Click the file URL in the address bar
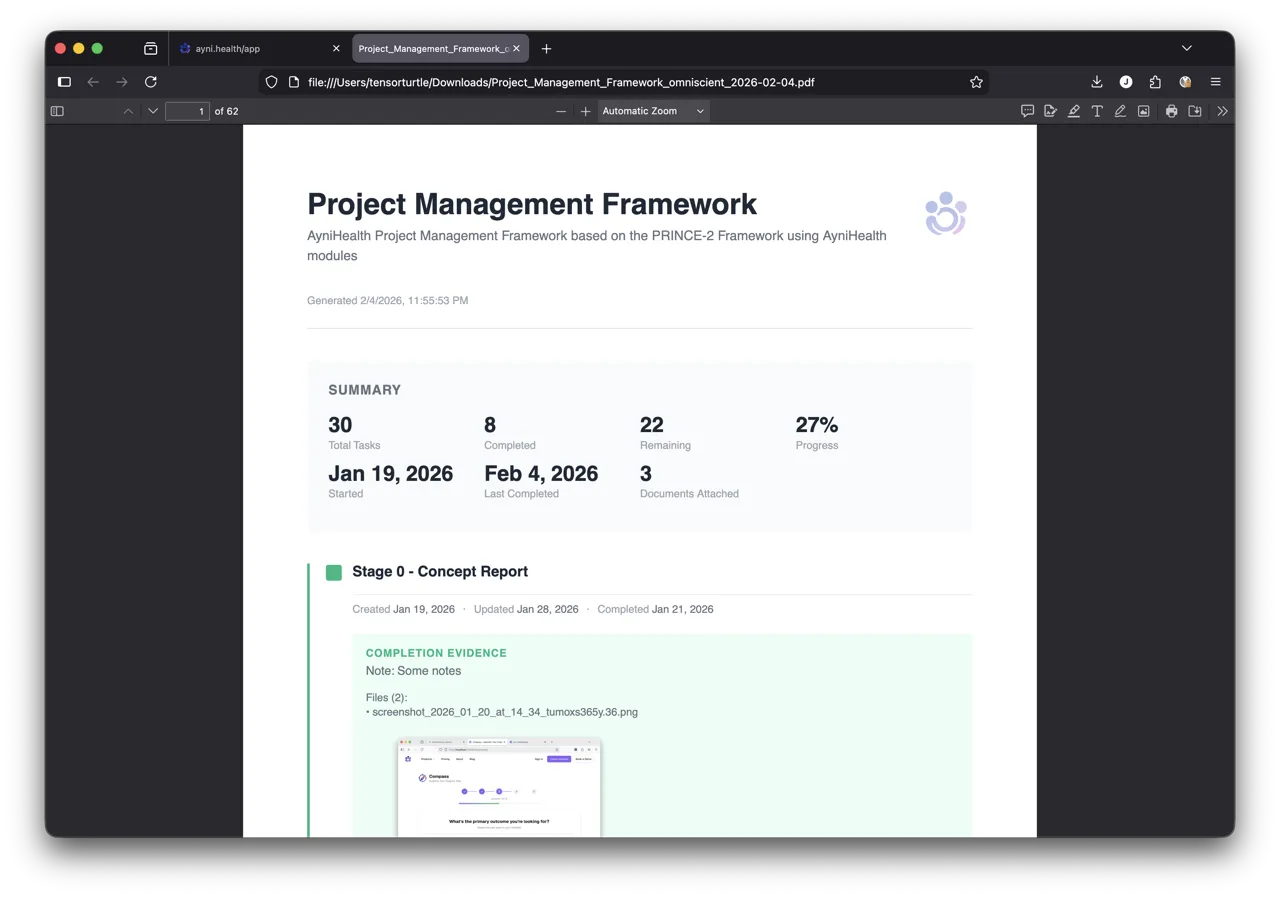 point(561,82)
